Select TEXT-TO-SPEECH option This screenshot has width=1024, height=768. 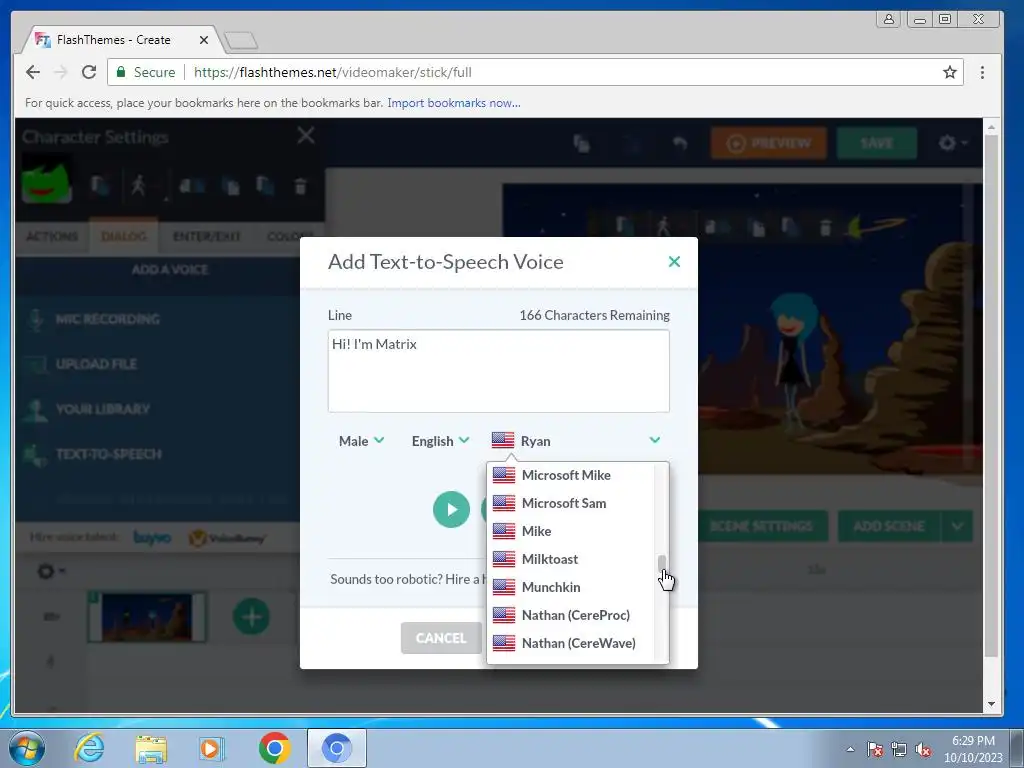pos(108,454)
